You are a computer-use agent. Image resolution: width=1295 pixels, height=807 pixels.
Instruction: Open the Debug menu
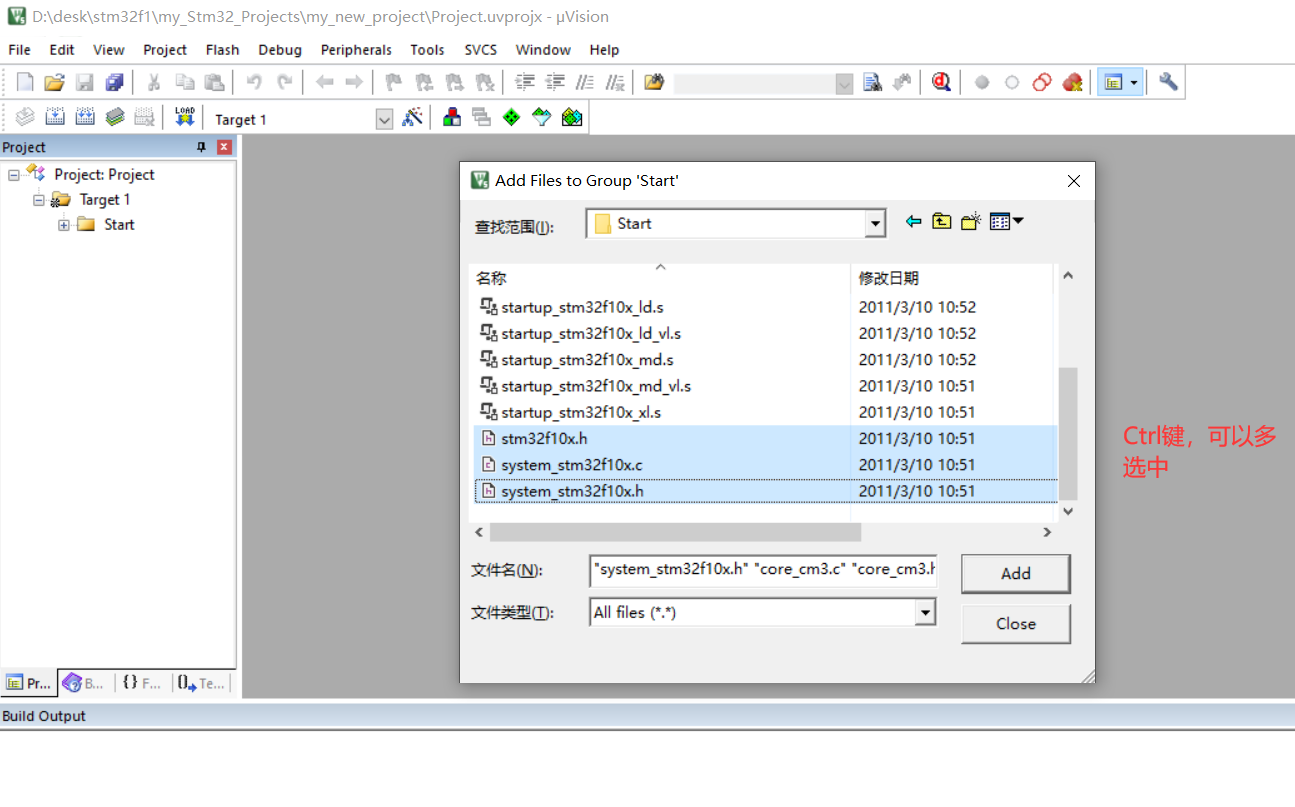click(280, 50)
